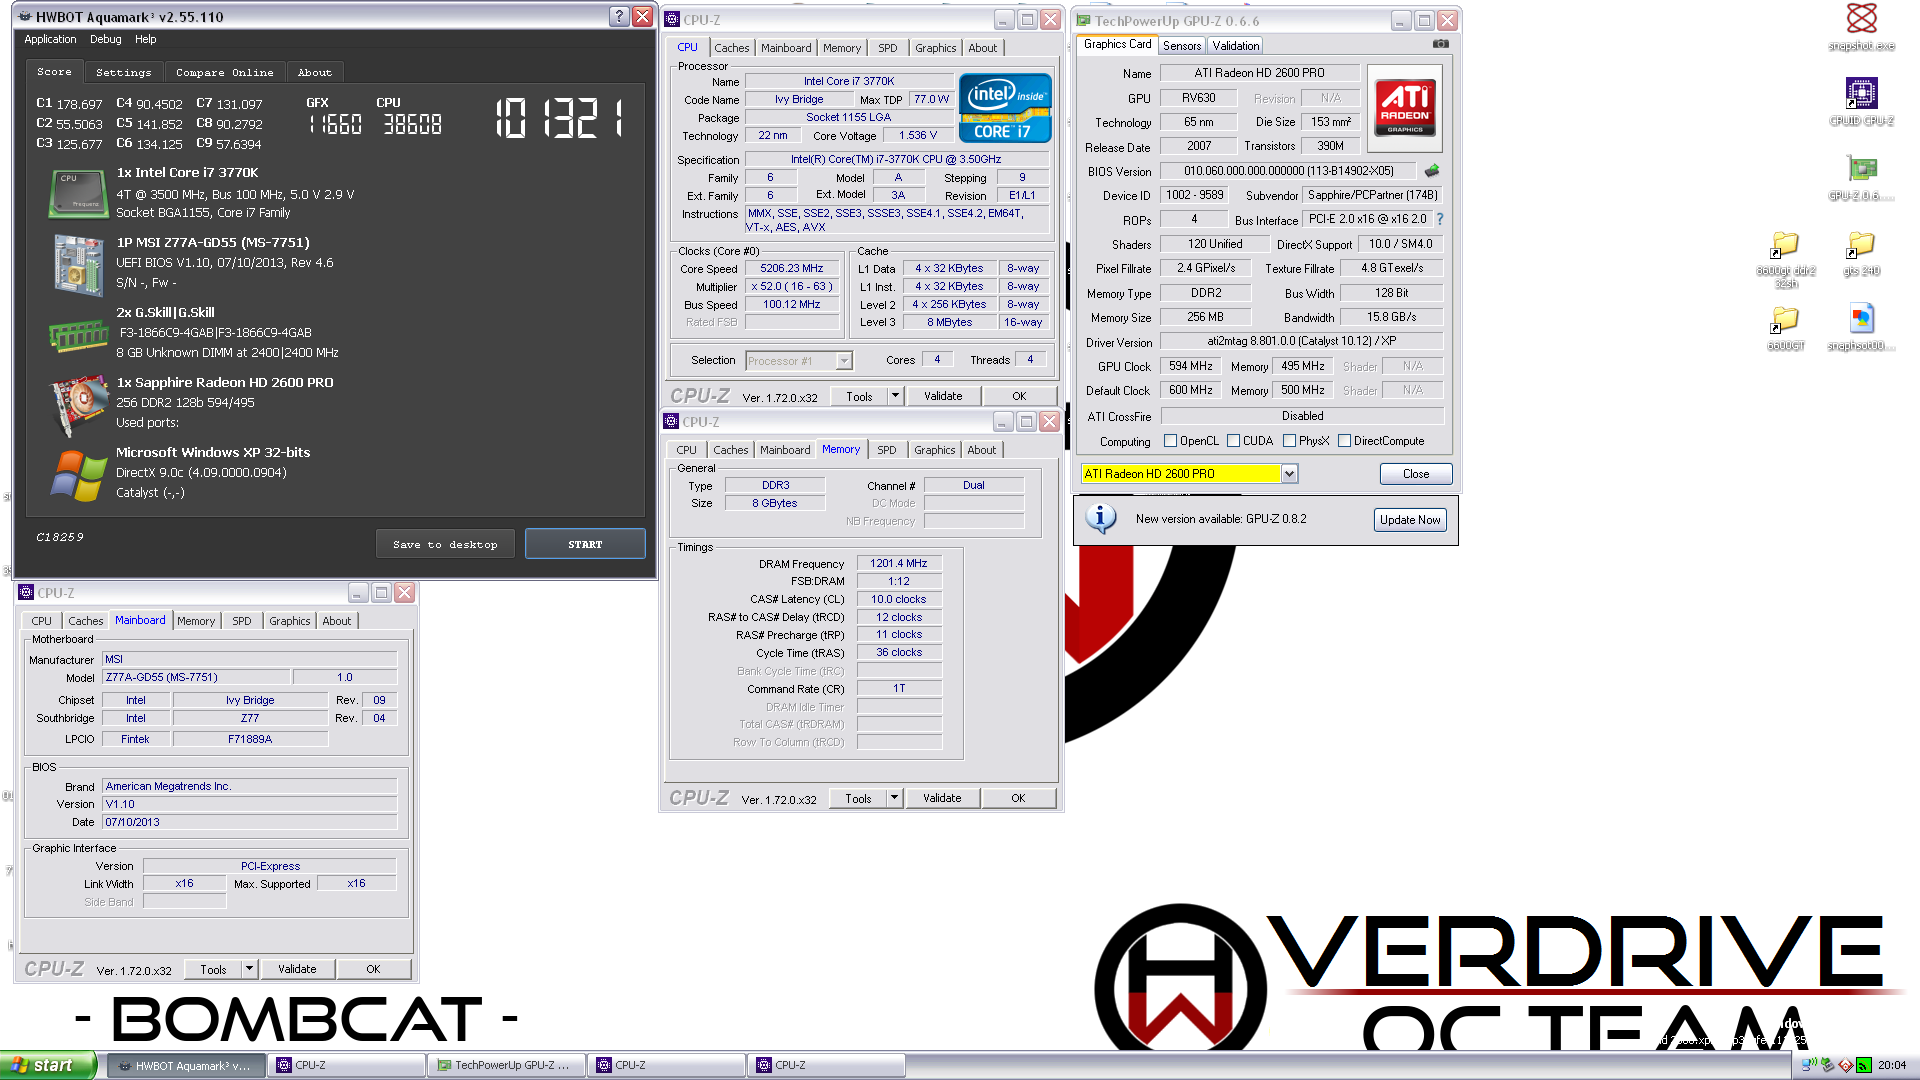This screenshot has width=1920, height=1080.
Task: Open the GPU-Z 0.6 desktop icon
Action: pos(1861,177)
